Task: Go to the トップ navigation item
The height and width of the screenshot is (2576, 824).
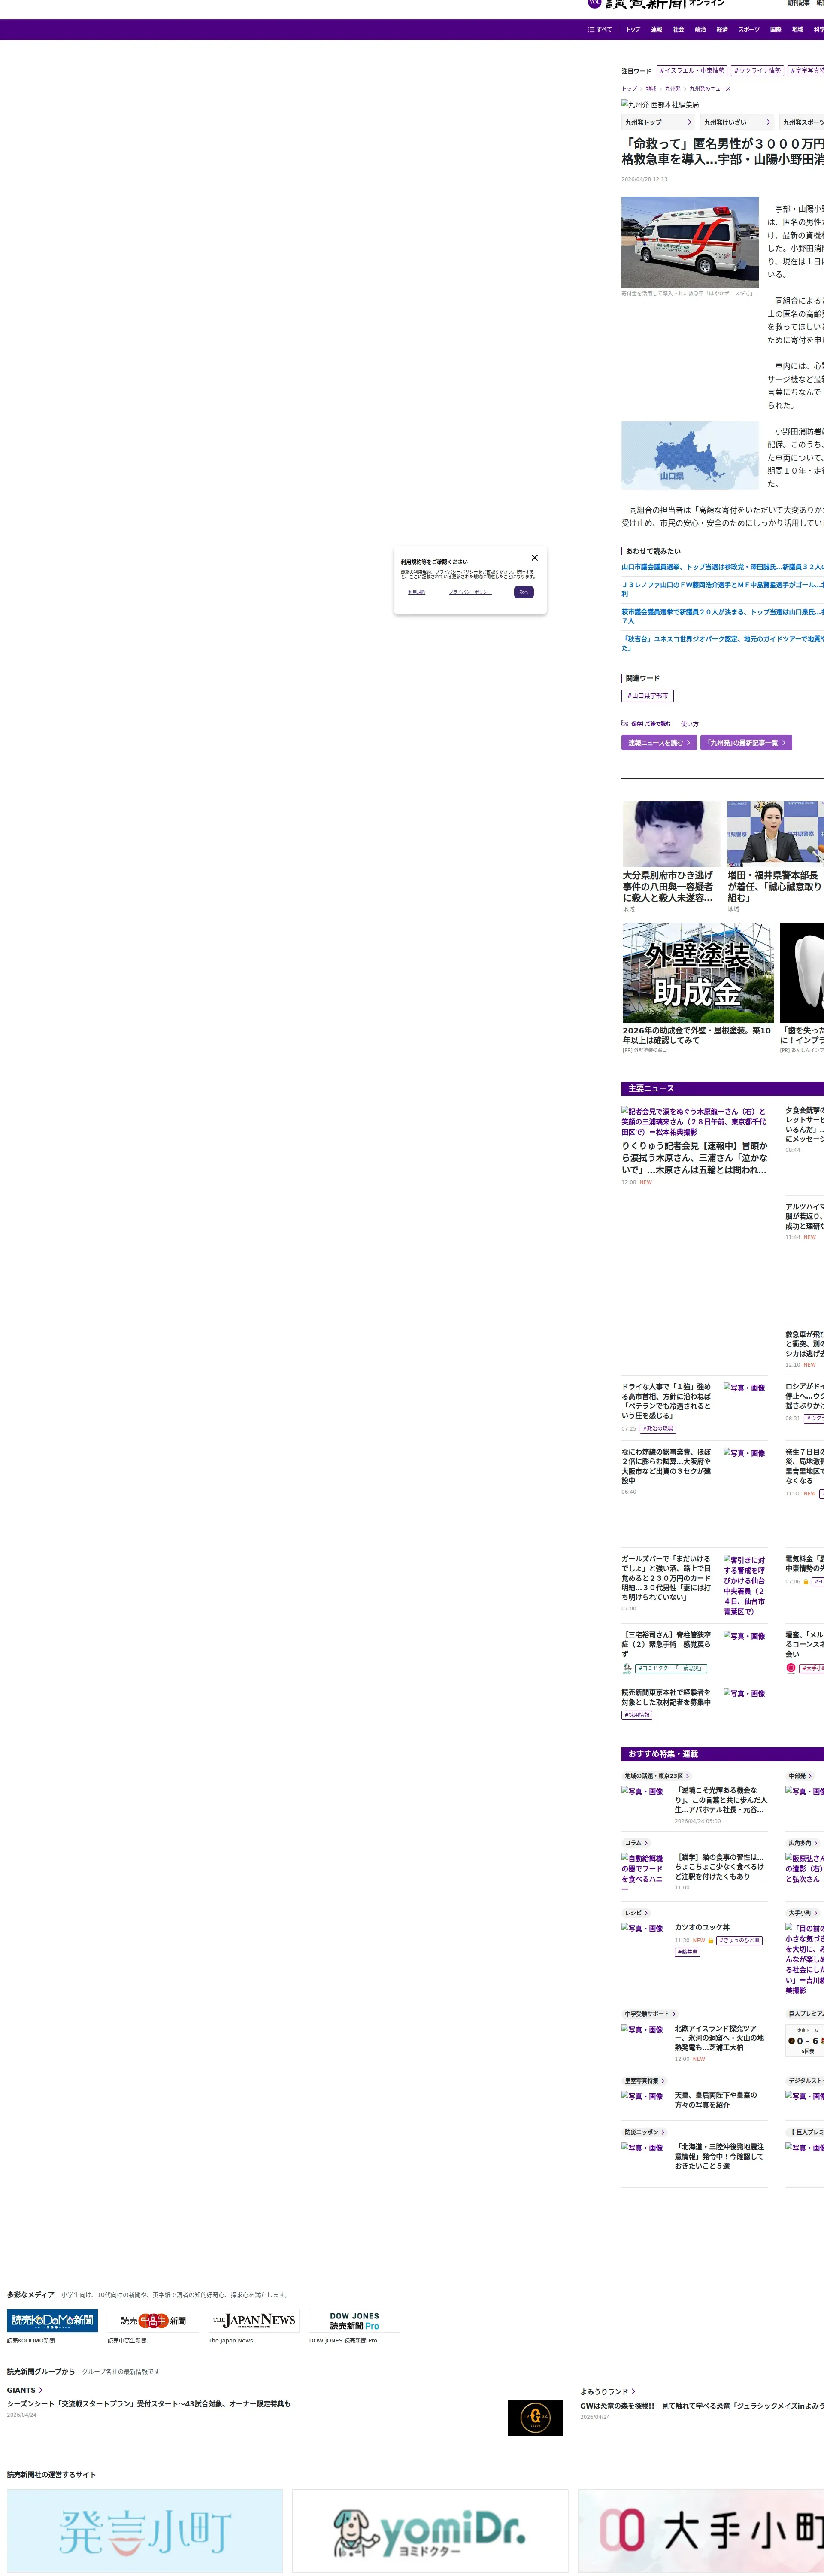Action: [633, 30]
